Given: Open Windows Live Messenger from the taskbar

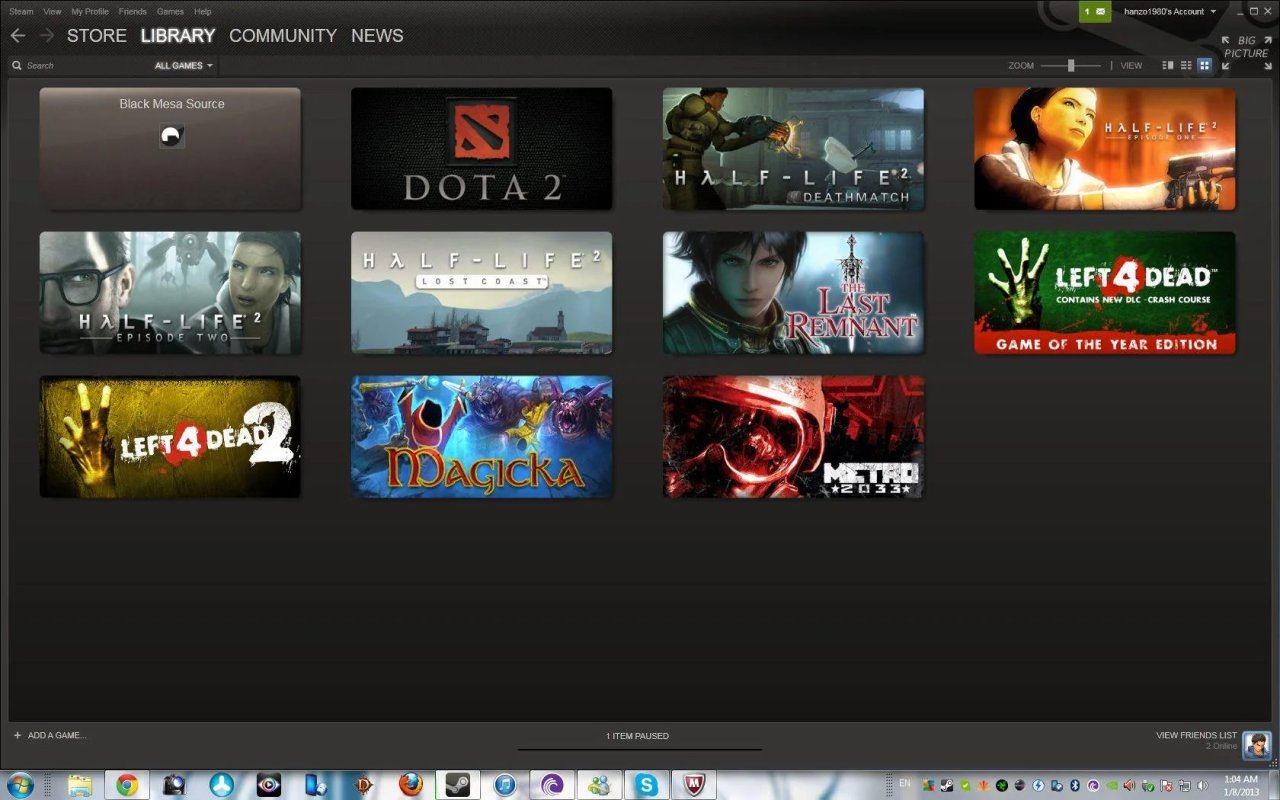Looking at the screenshot, I should (600, 785).
